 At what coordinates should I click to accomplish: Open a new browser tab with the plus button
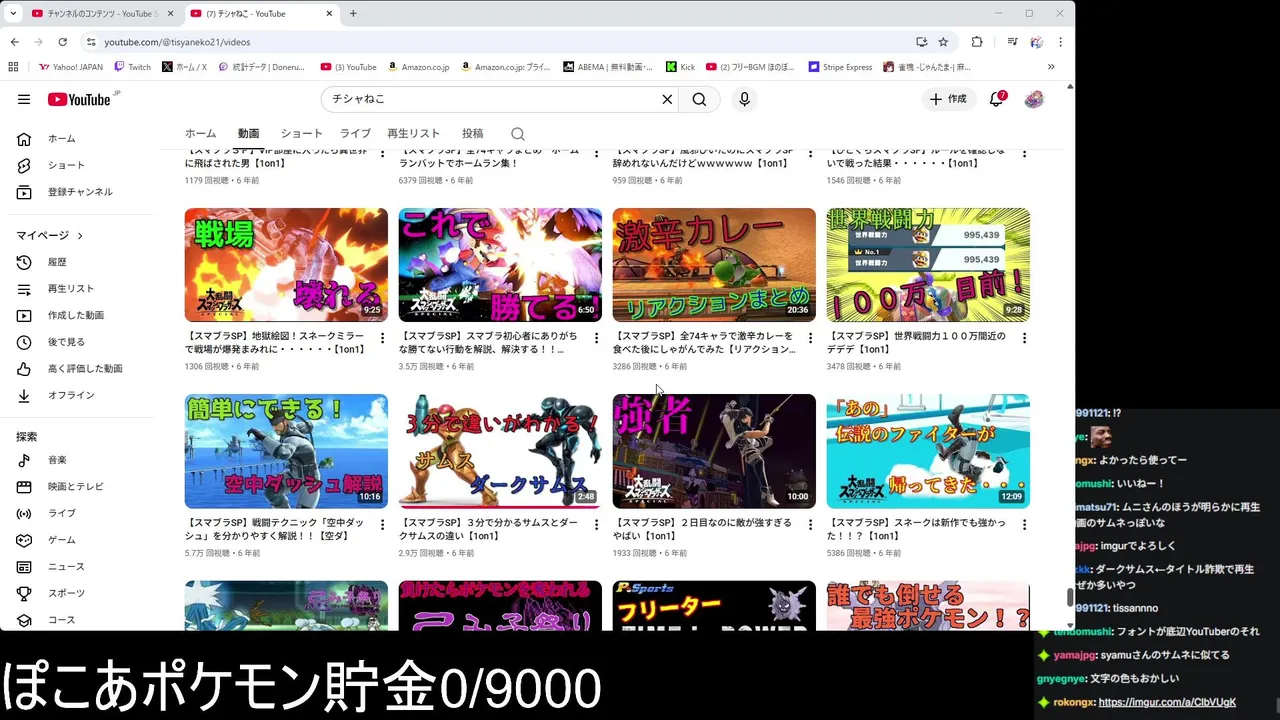coord(353,14)
